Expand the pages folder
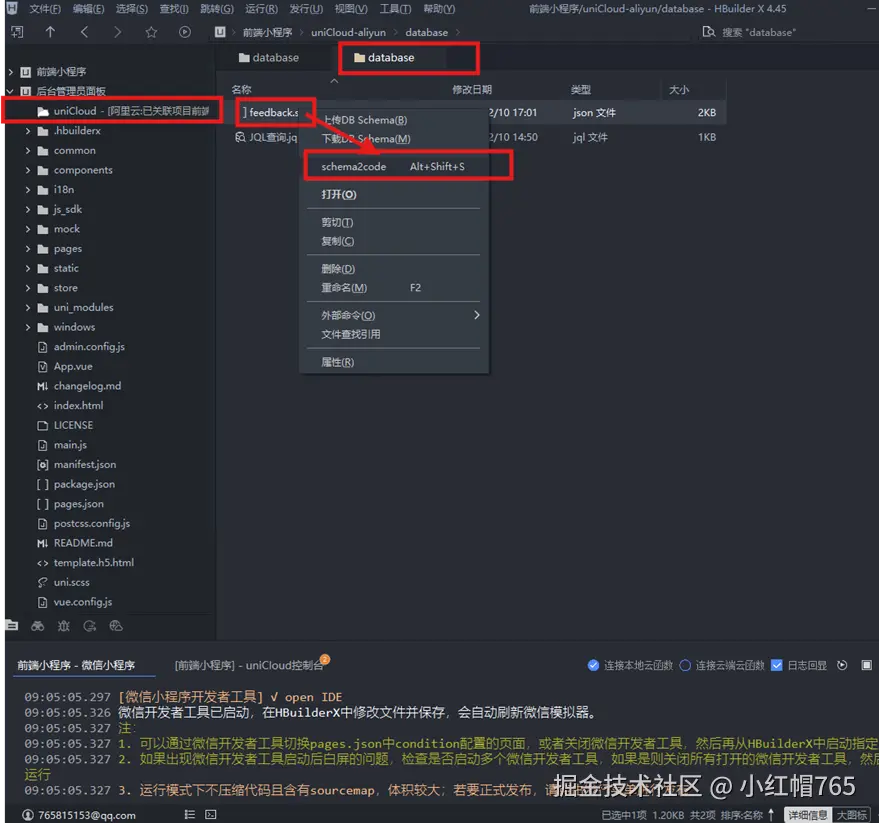879x823 pixels. pos(27,248)
